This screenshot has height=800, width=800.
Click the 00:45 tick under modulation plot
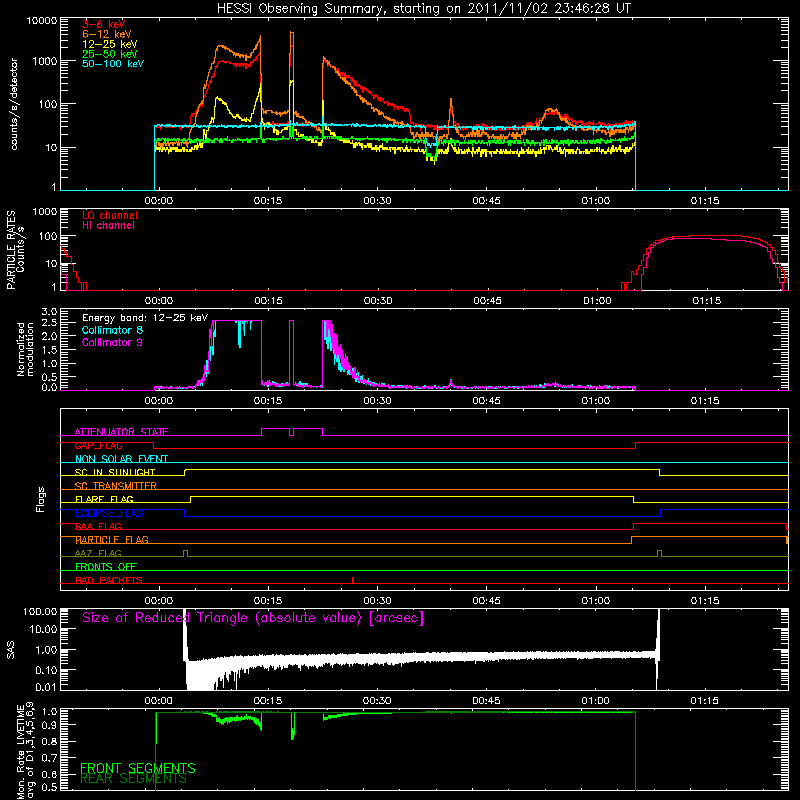(486, 401)
